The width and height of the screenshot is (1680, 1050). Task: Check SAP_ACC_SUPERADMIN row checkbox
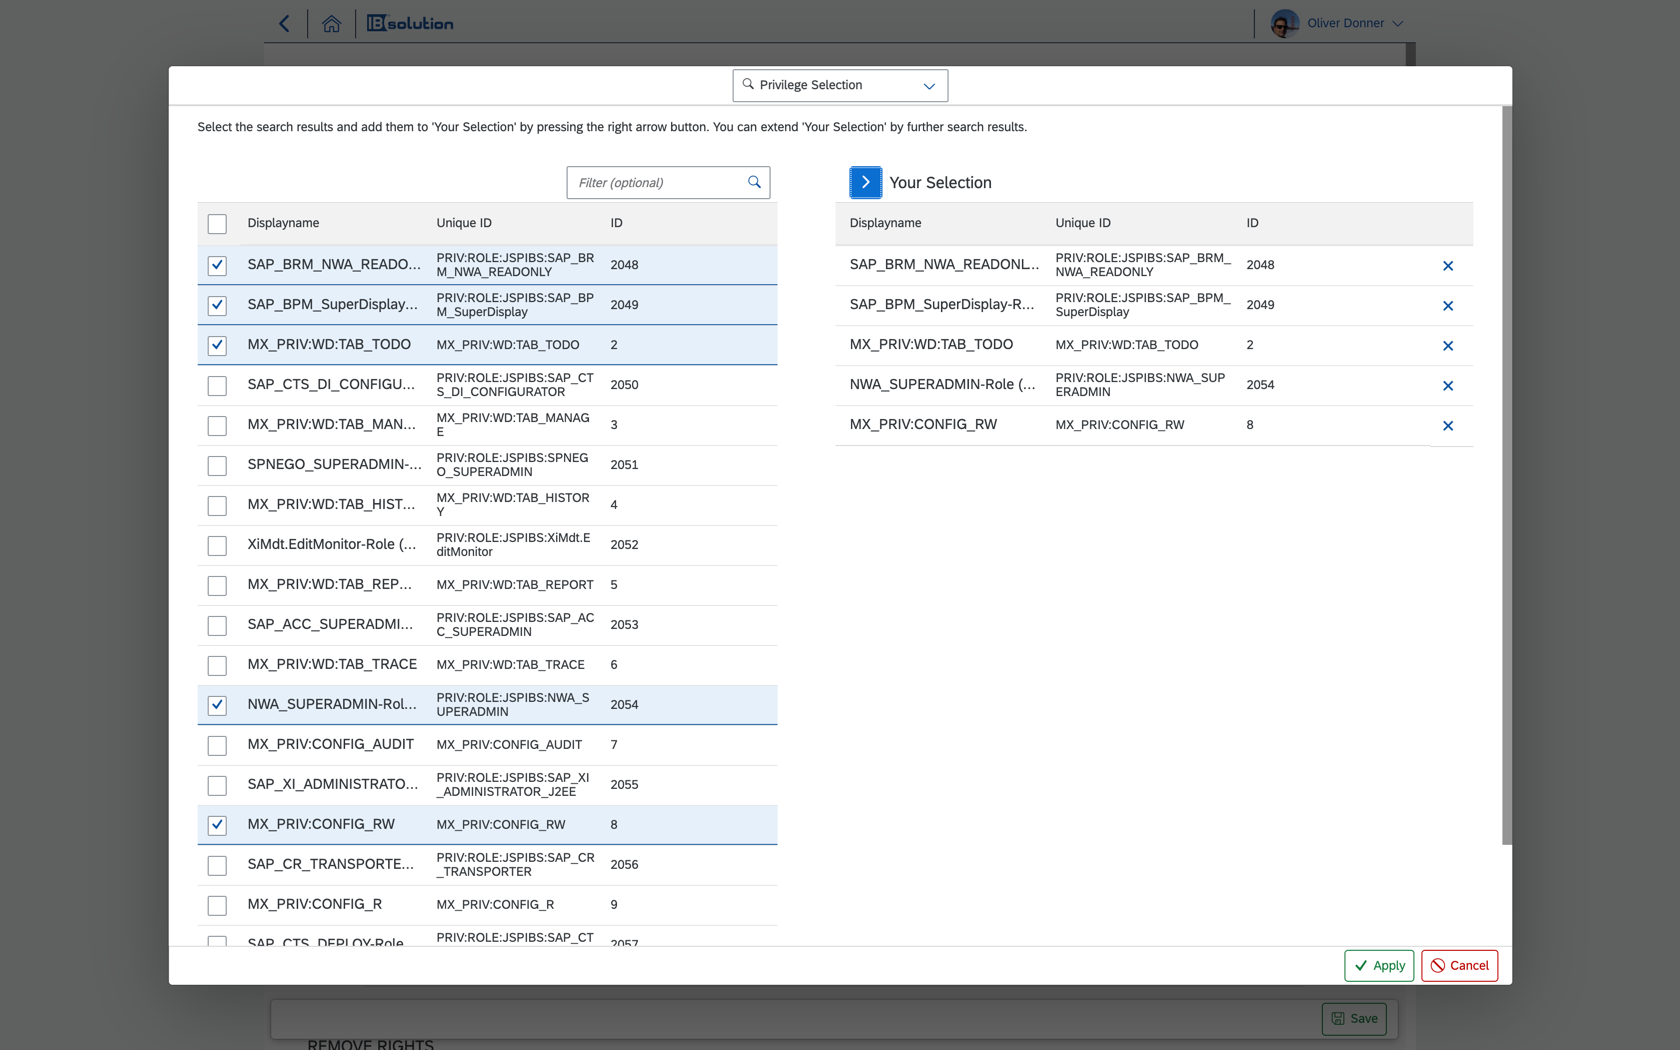tap(217, 625)
